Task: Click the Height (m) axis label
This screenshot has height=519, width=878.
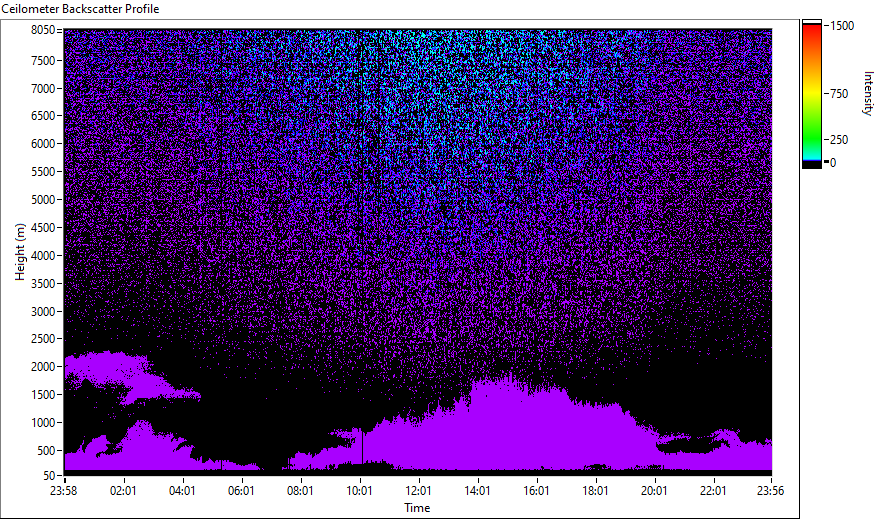Action: (20, 252)
